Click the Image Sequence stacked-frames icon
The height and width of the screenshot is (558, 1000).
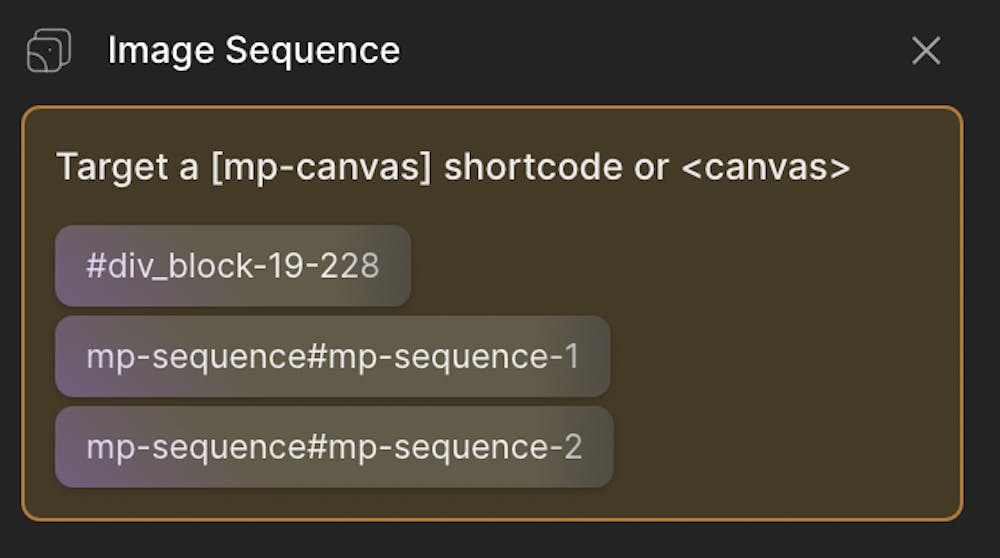49,50
